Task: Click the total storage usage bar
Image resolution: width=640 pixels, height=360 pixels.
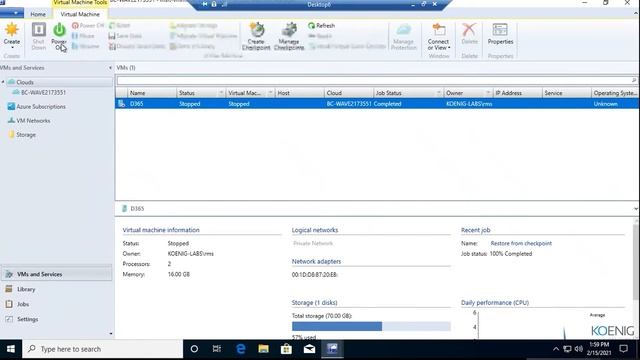Action: click(371, 326)
